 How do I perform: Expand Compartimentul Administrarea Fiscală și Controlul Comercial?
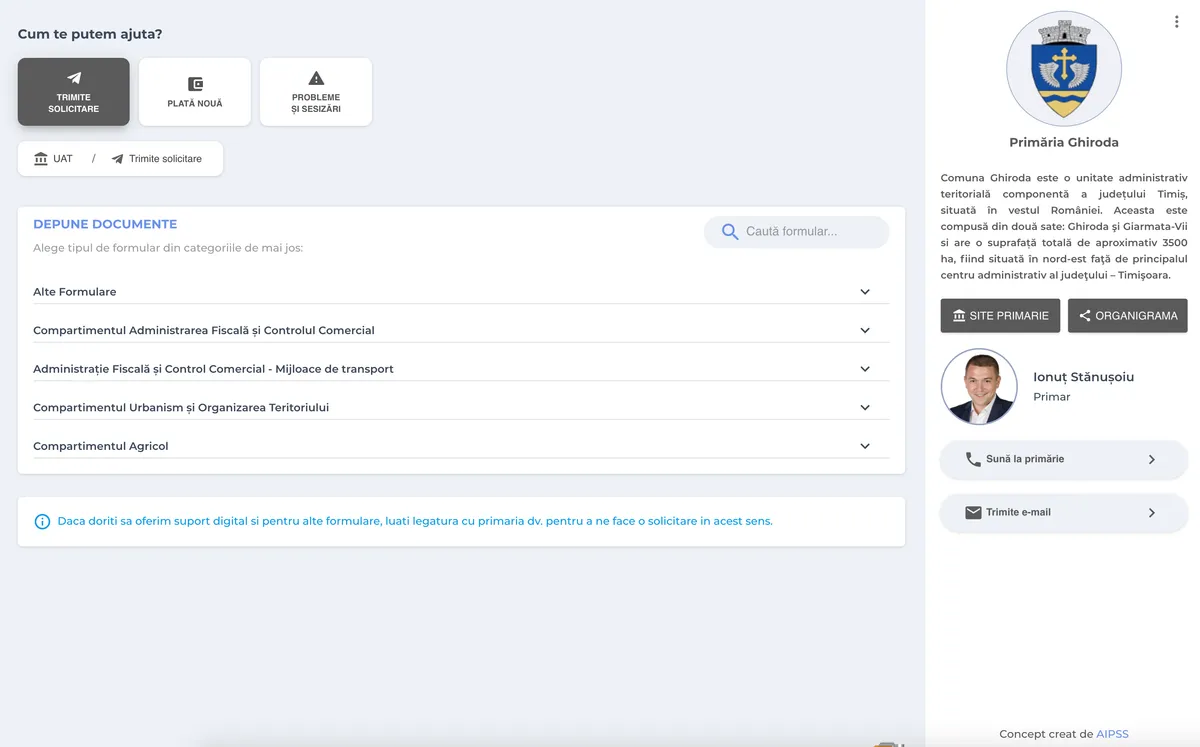461,330
